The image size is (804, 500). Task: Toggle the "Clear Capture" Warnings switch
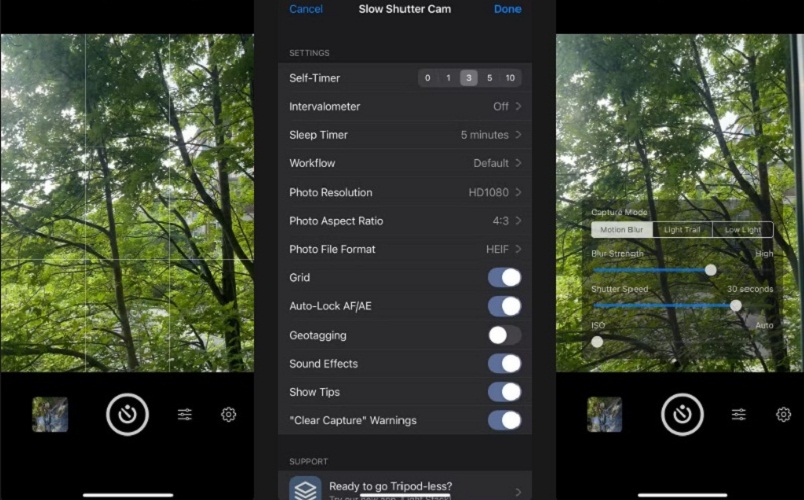[x=504, y=421]
